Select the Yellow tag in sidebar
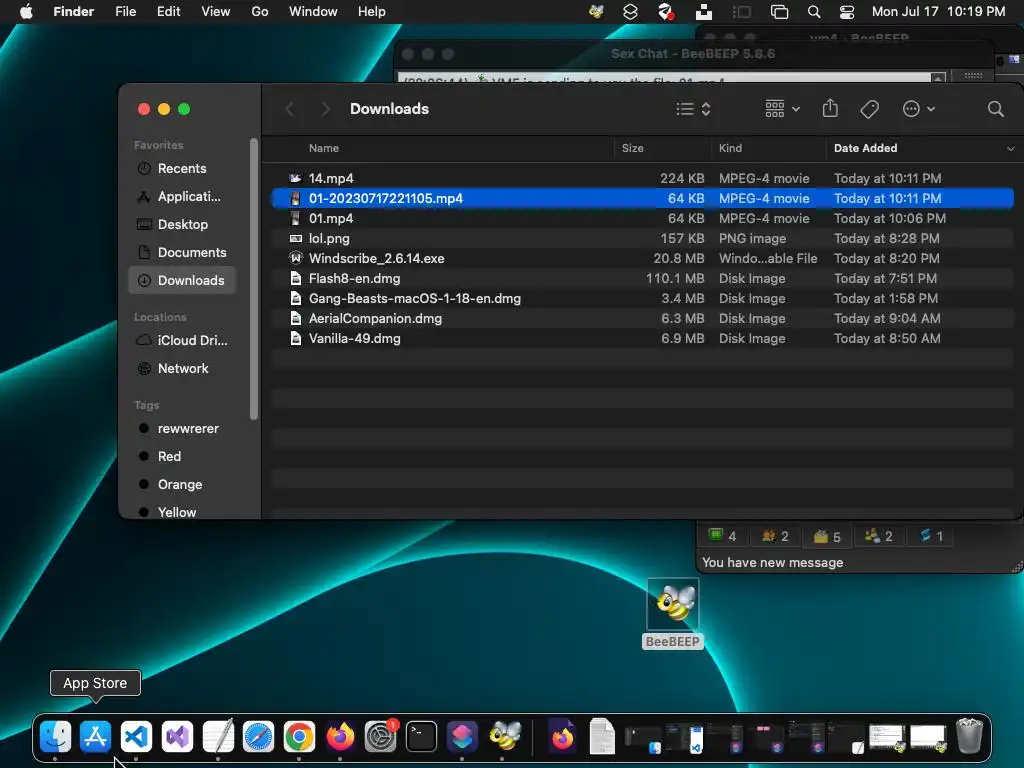 (x=182, y=511)
